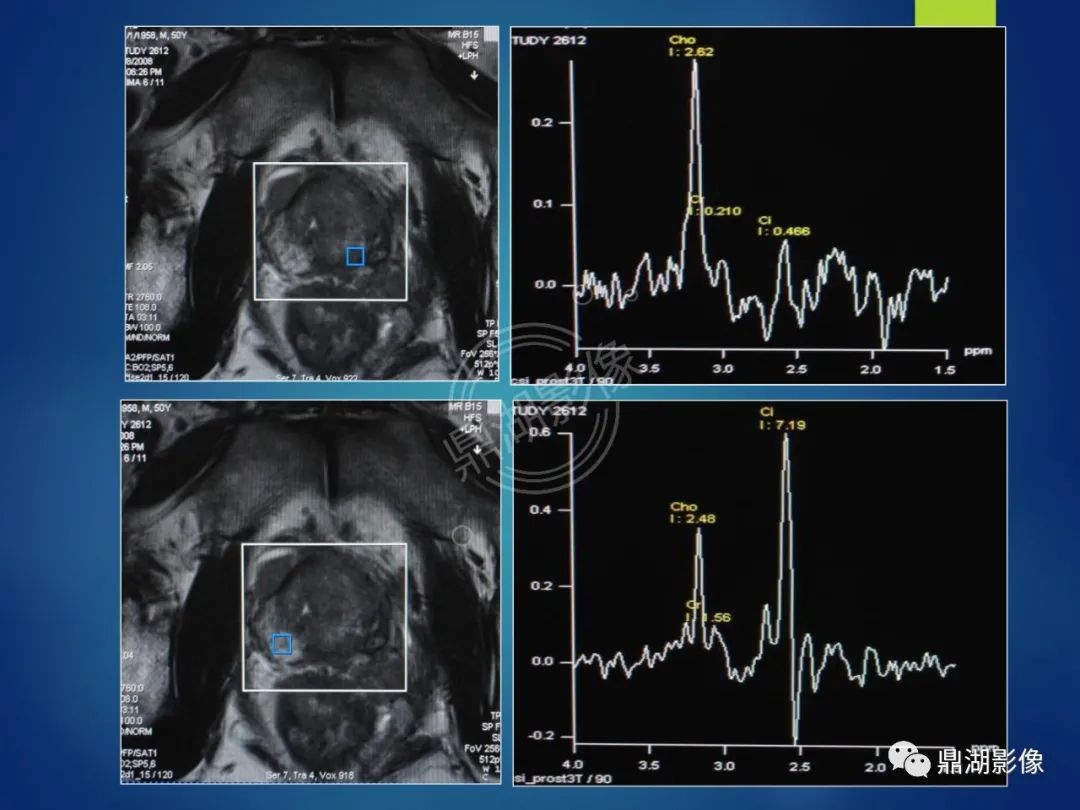
Task: Click the white ROI box on top MRI
Action: pyautogui.click(x=331, y=231)
